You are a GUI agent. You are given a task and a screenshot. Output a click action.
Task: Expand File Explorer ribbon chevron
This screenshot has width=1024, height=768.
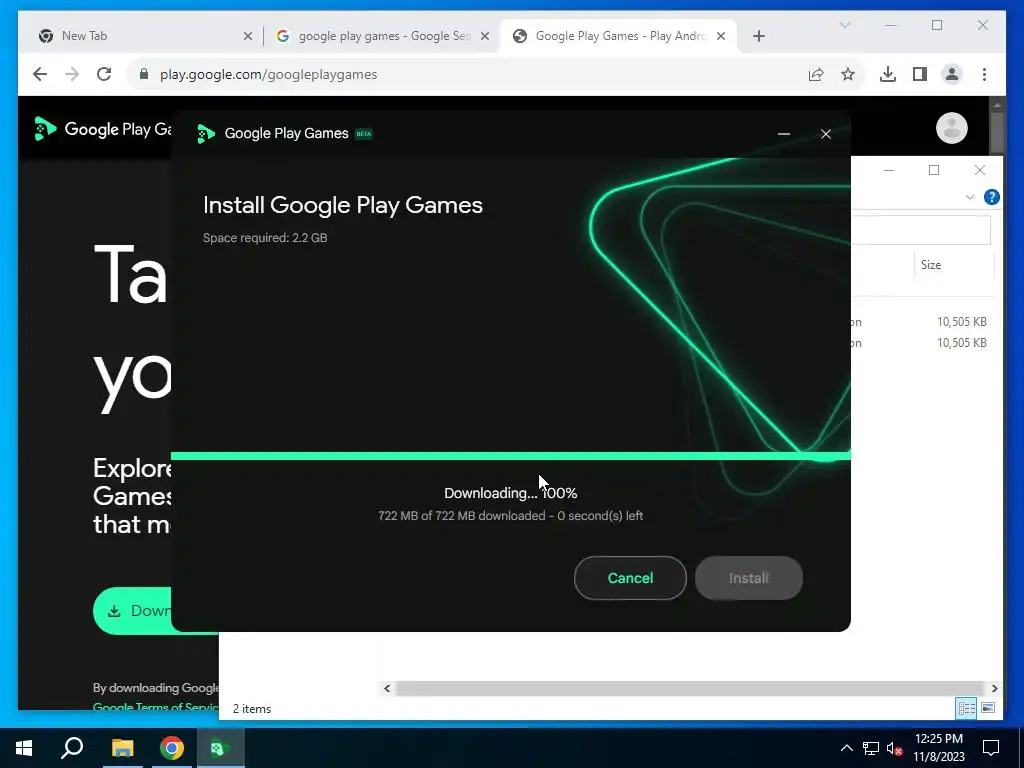point(969,197)
